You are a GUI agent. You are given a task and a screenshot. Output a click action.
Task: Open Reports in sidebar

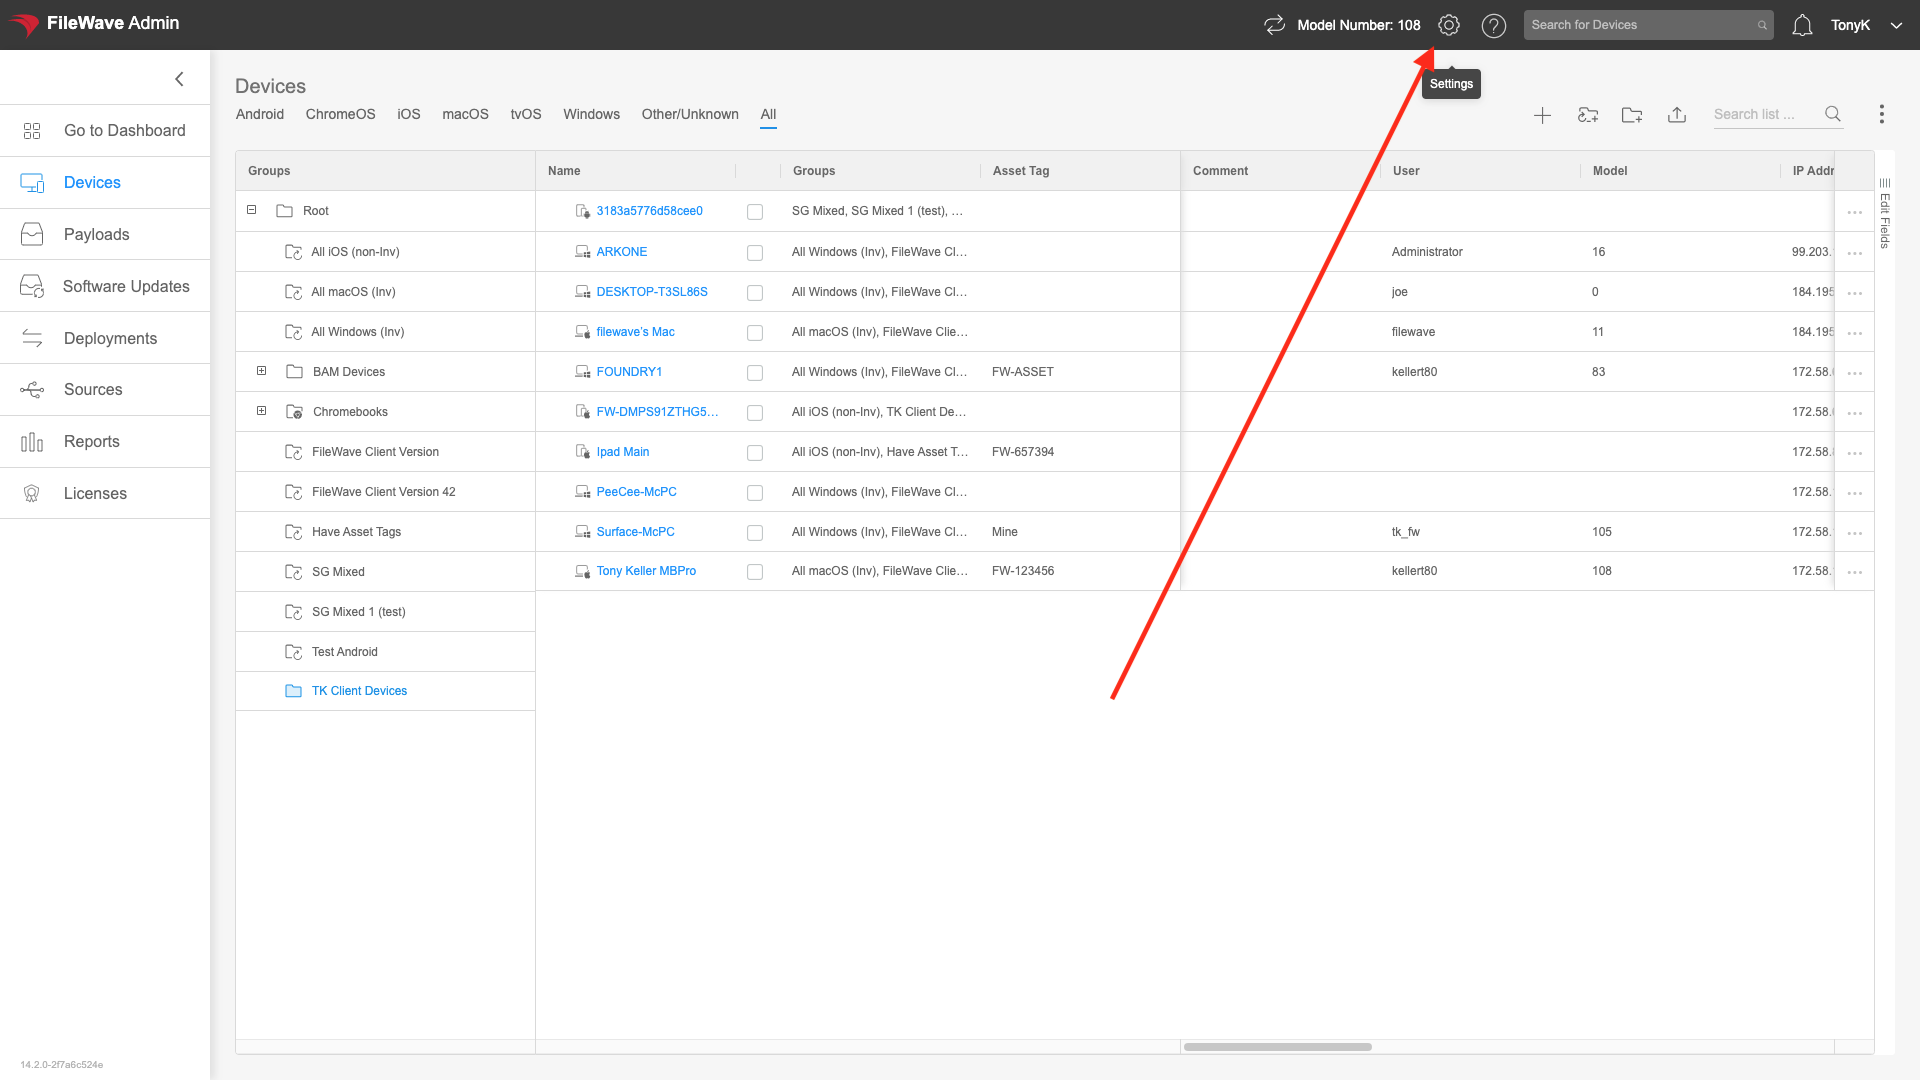click(105, 441)
